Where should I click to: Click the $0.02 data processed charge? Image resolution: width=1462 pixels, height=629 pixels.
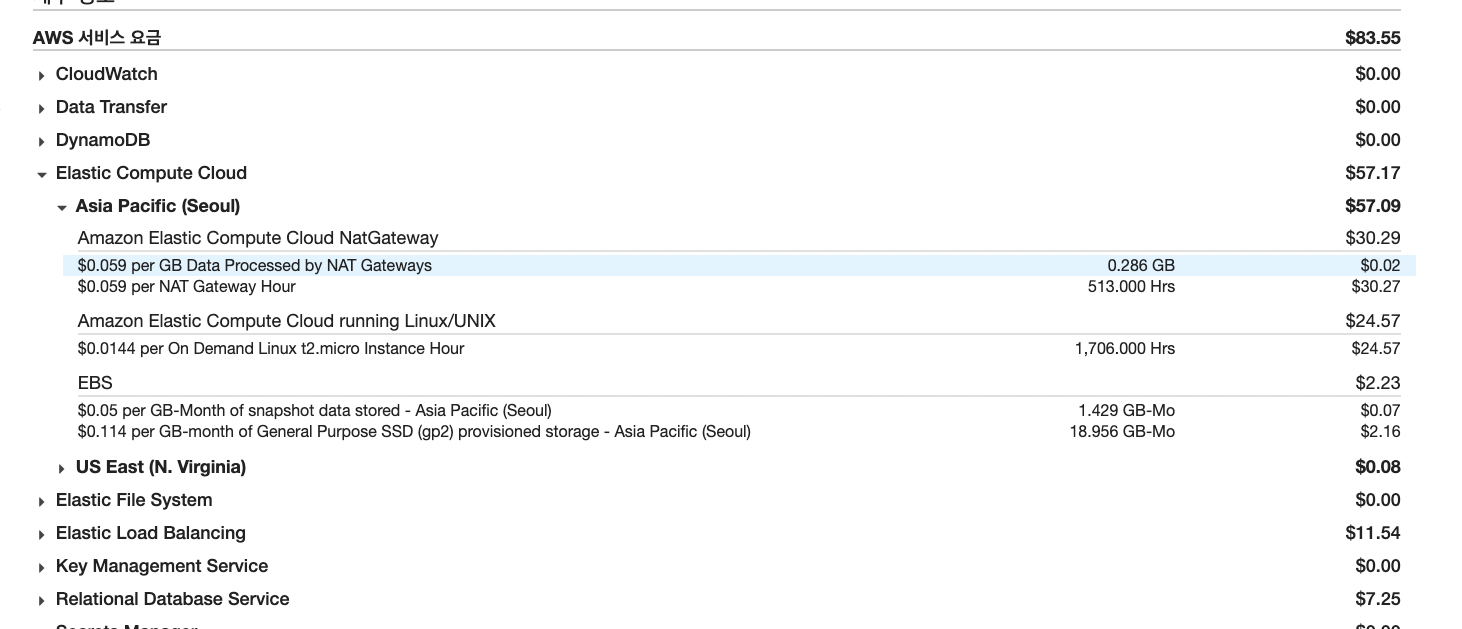(1381, 266)
